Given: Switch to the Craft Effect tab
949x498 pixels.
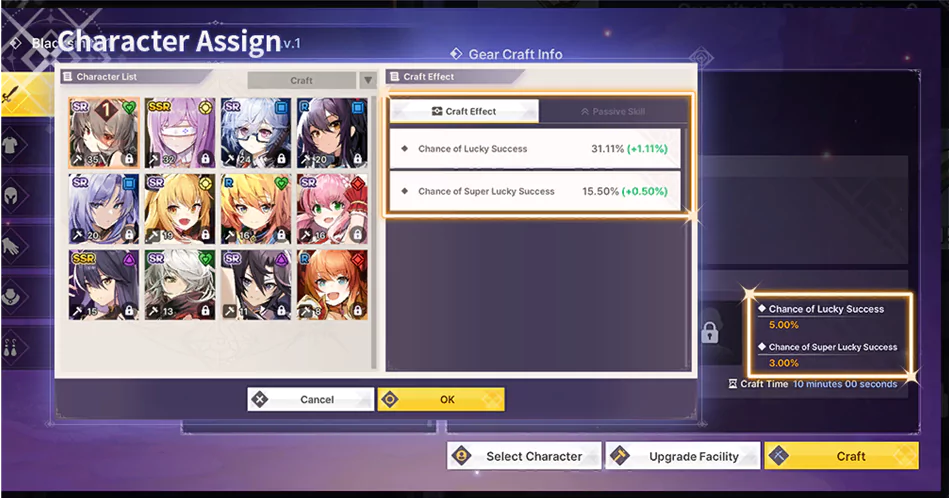Looking at the screenshot, I should pyautogui.click(x=464, y=111).
